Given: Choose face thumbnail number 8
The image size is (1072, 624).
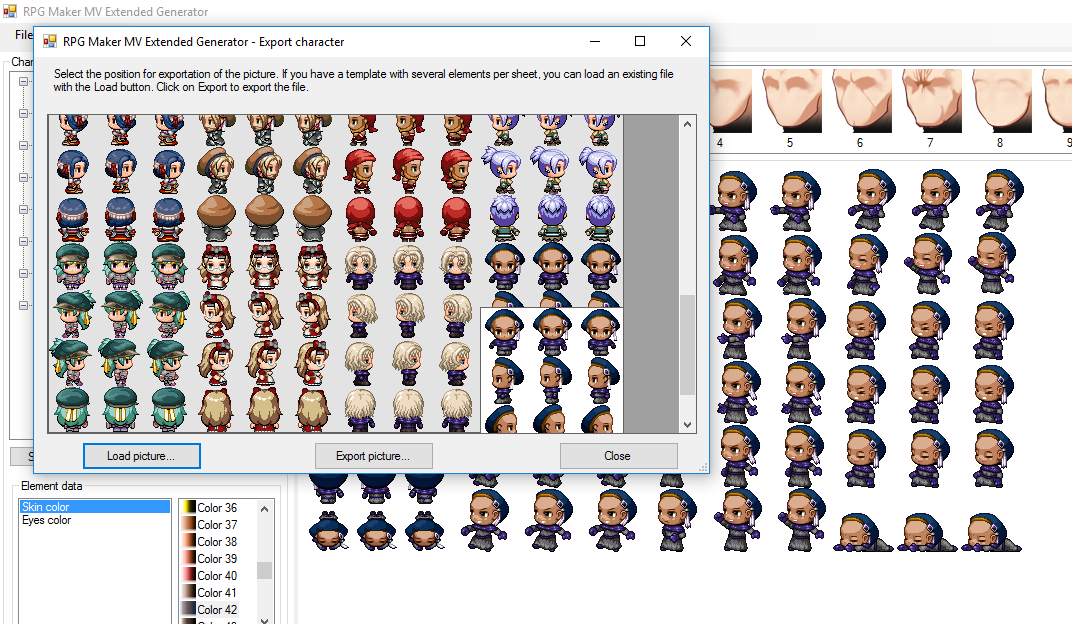Looking at the screenshot, I should tap(1002, 100).
